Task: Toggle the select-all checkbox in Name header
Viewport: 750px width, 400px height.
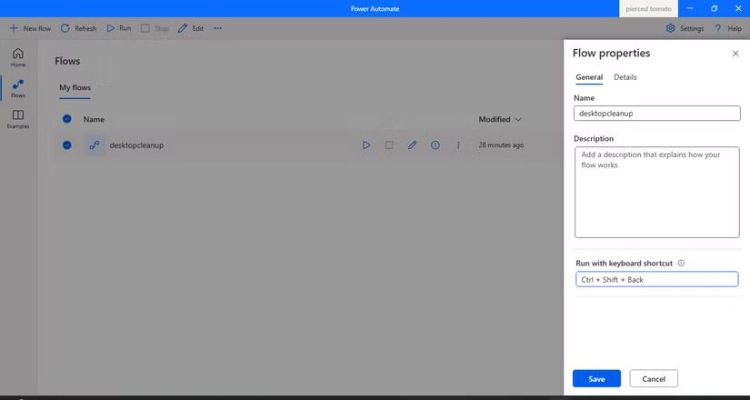Action: 67,119
